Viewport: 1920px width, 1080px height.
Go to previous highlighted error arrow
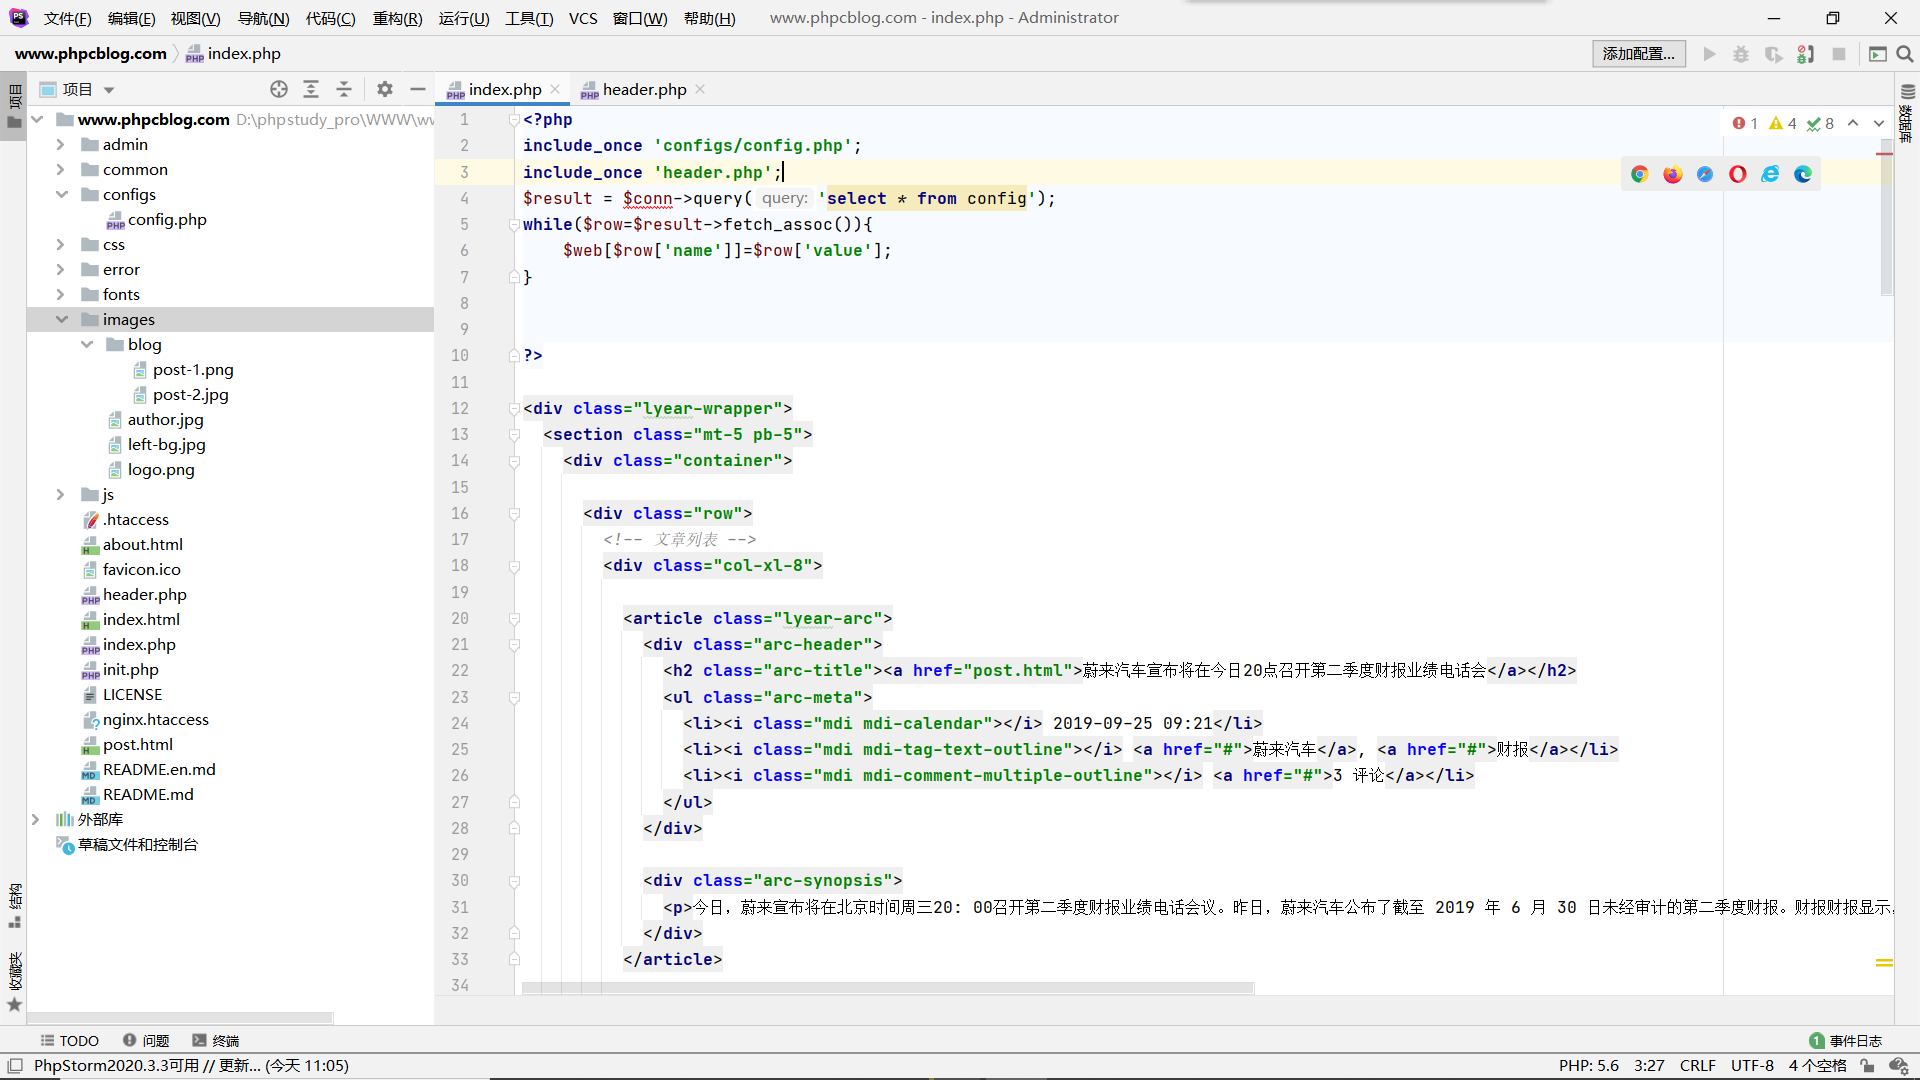[x=1853, y=123]
